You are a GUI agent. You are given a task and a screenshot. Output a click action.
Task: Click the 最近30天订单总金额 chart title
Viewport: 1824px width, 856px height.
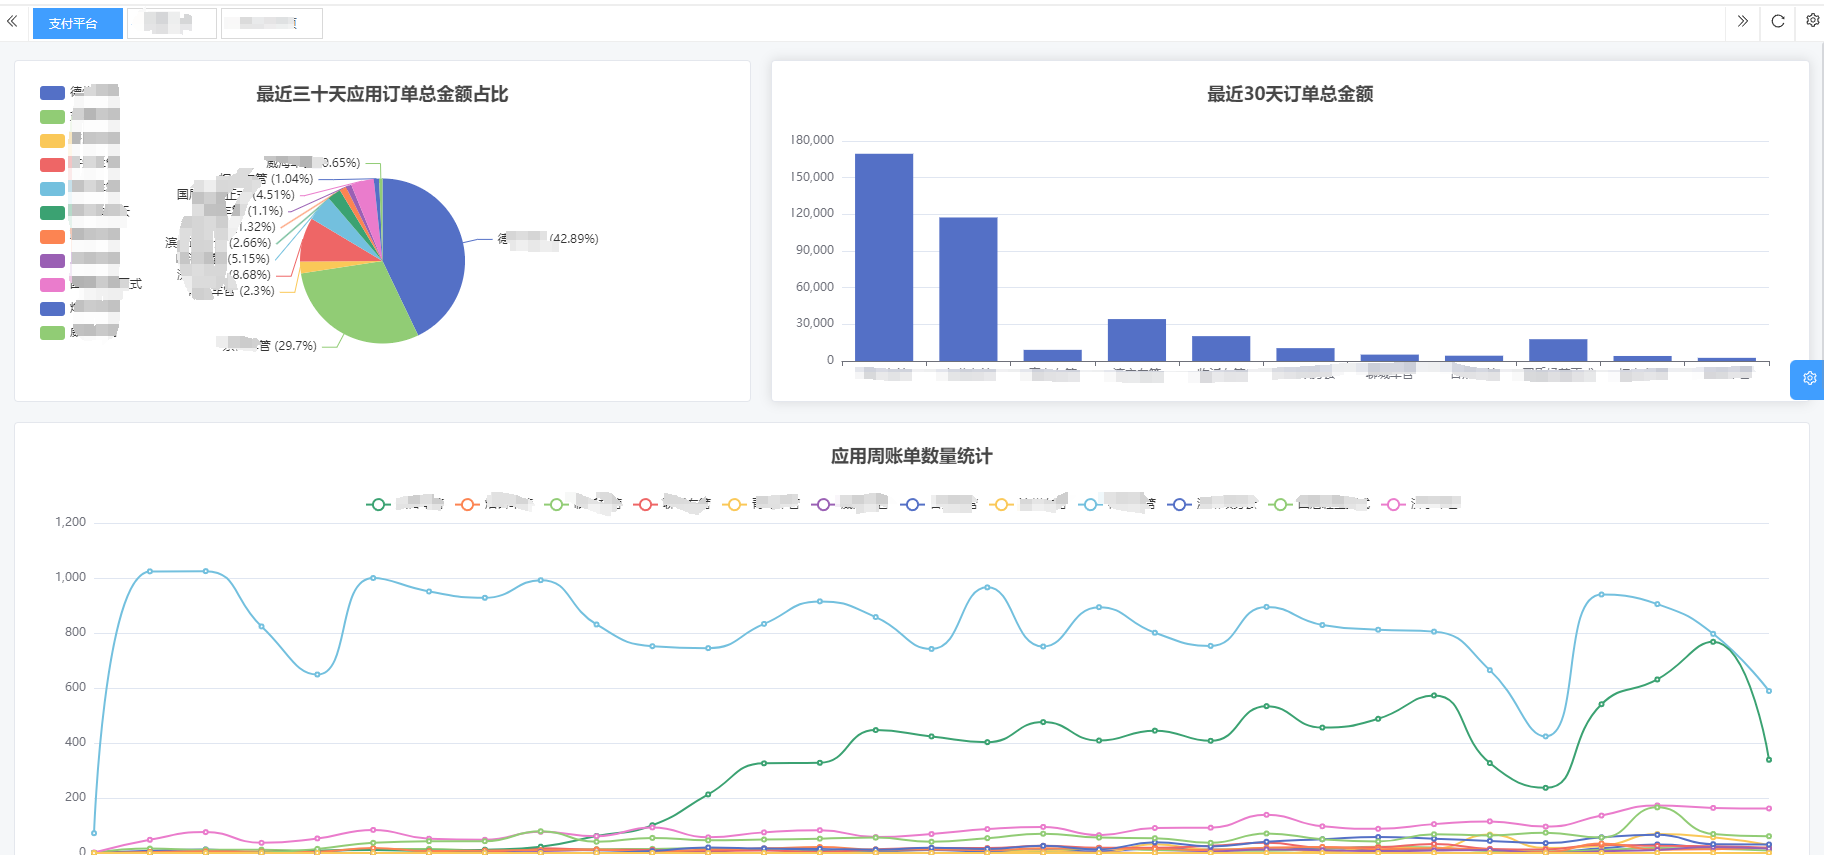pyautogui.click(x=1290, y=94)
